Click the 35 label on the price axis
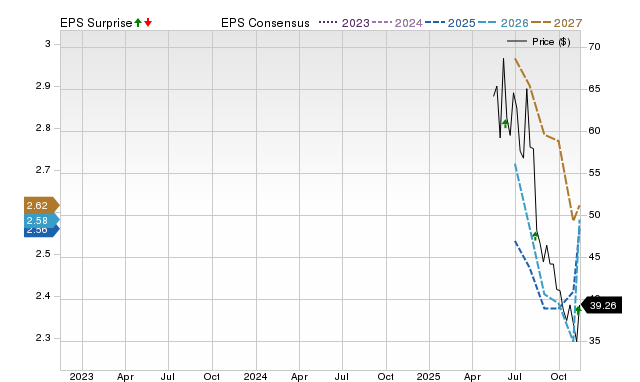The width and height of the screenshot is (640, 382). (x=594, y=340)
